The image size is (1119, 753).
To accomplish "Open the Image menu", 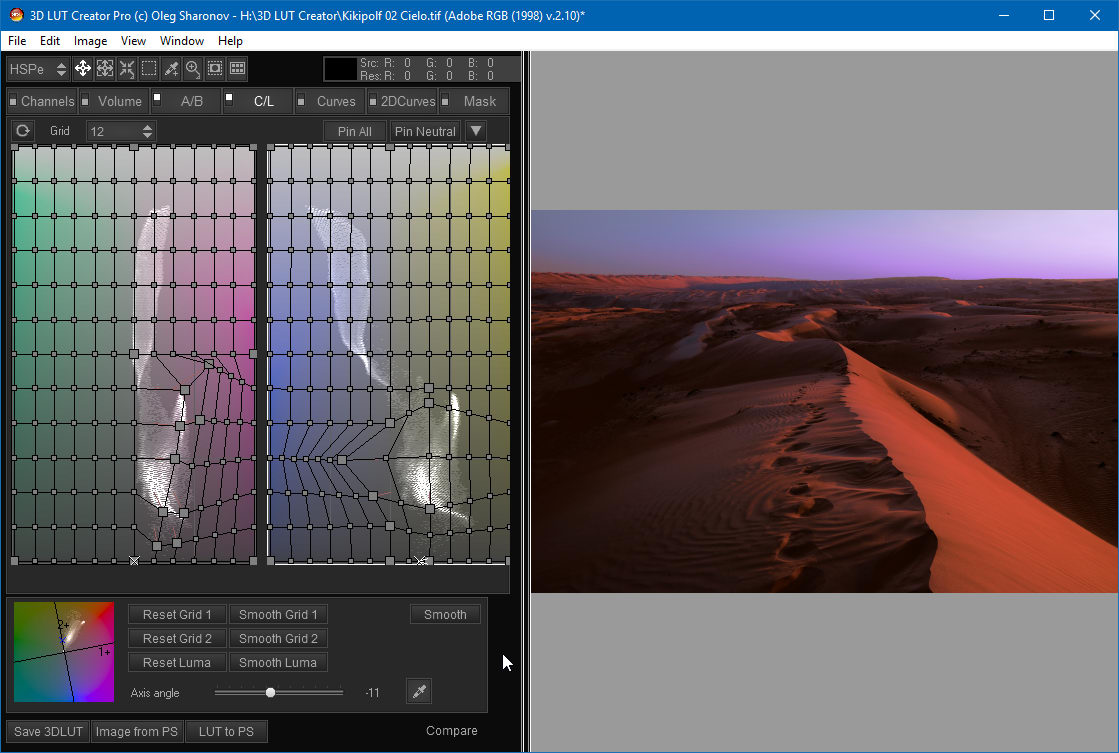I will tap(90, 41).
